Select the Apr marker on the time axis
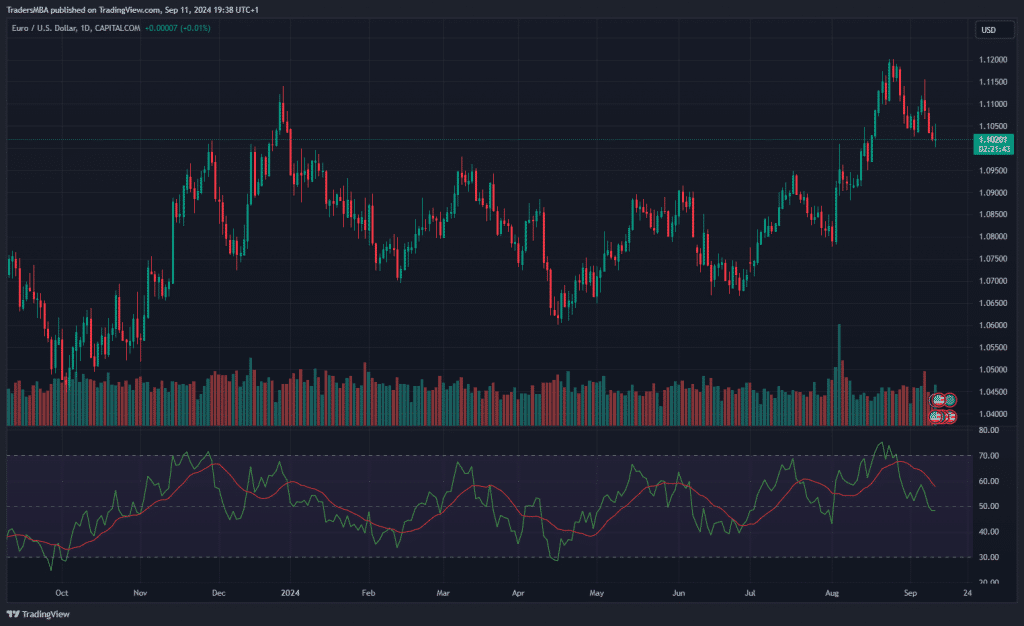1024x626 pixels. pyautogui.click(x=517, y=591)
